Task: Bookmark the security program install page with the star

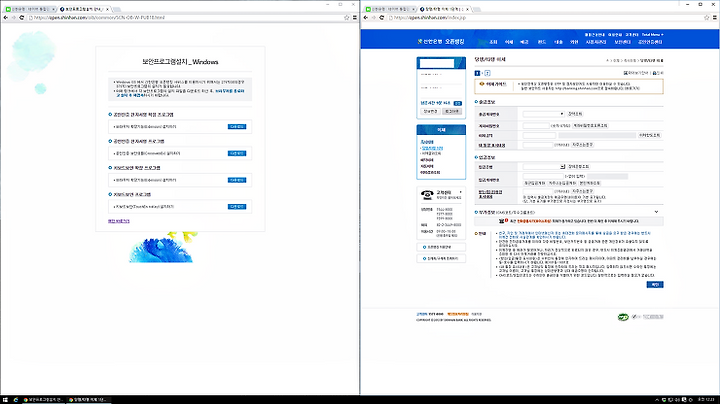Action: click(347, 17)
